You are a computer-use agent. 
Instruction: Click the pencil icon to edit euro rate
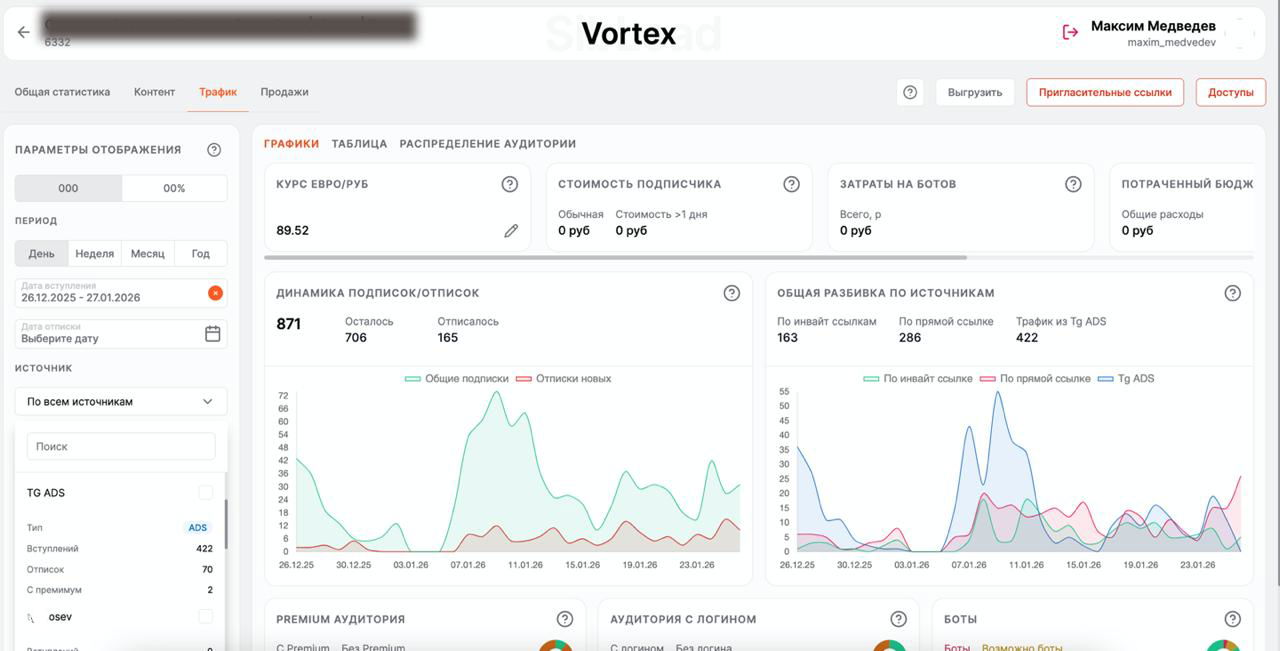511,230
